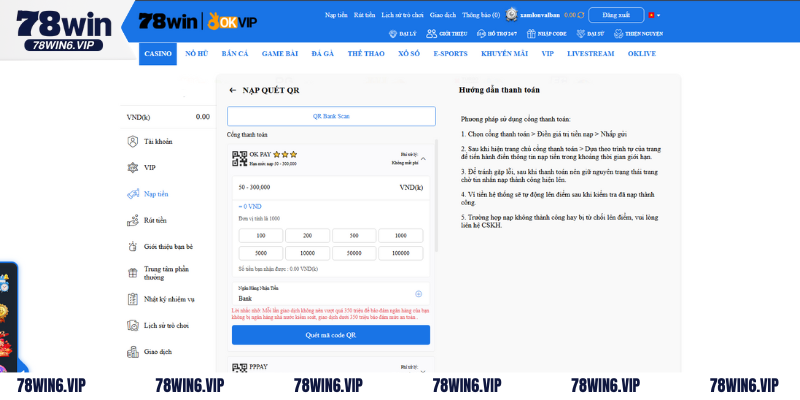Open Lịch sử trò chơi in sidebar
800x400 pixels.
pyautogui.click(x=168, y=326)
